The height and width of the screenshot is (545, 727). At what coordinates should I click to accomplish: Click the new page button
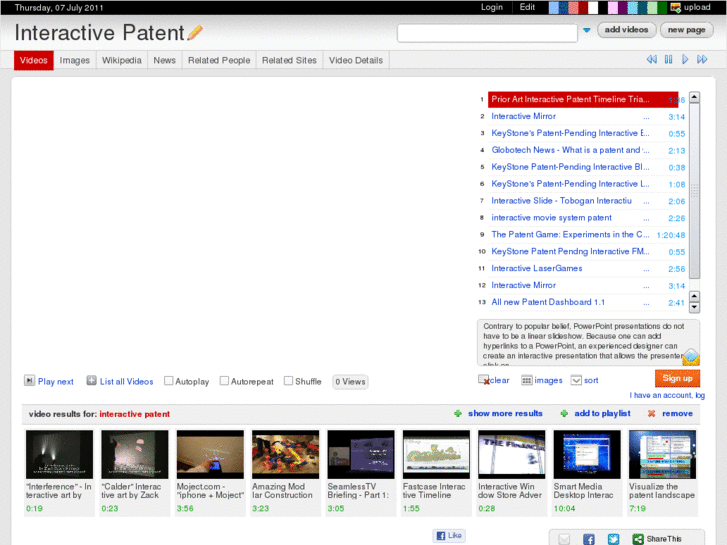[686, 30]
